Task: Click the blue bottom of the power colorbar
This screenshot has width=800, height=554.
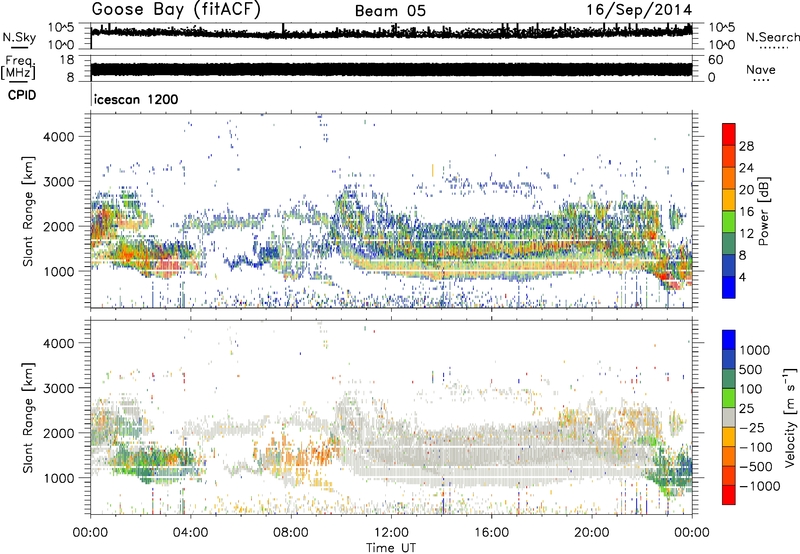Action: (729, 287)
